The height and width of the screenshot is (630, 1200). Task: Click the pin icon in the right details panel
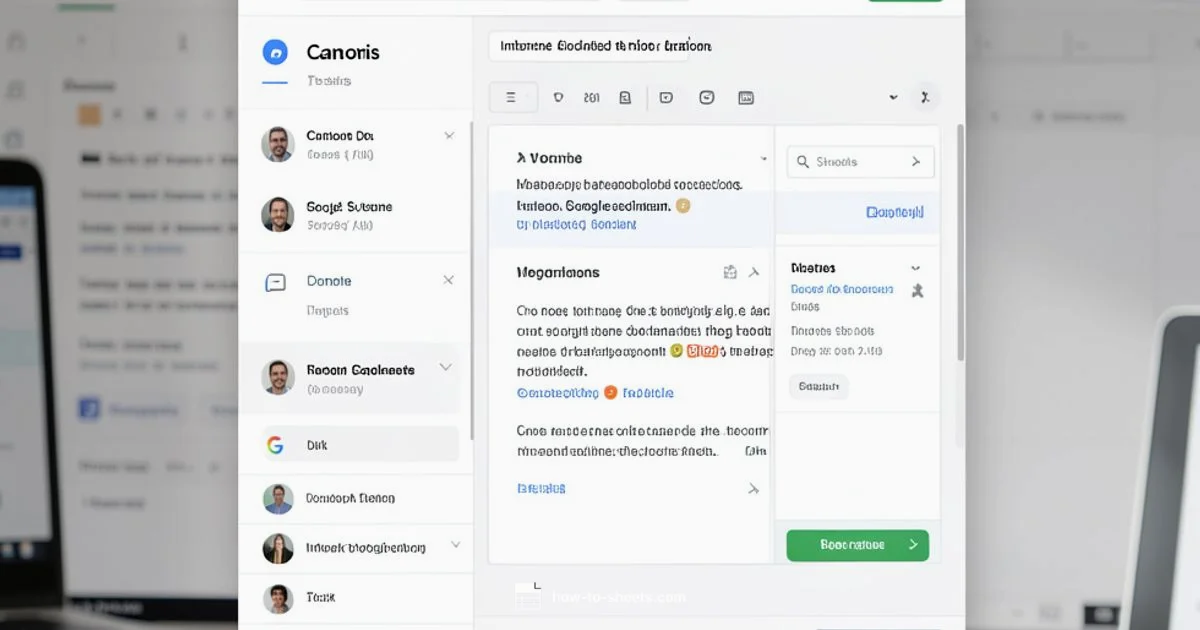click(x=917, y=291)
